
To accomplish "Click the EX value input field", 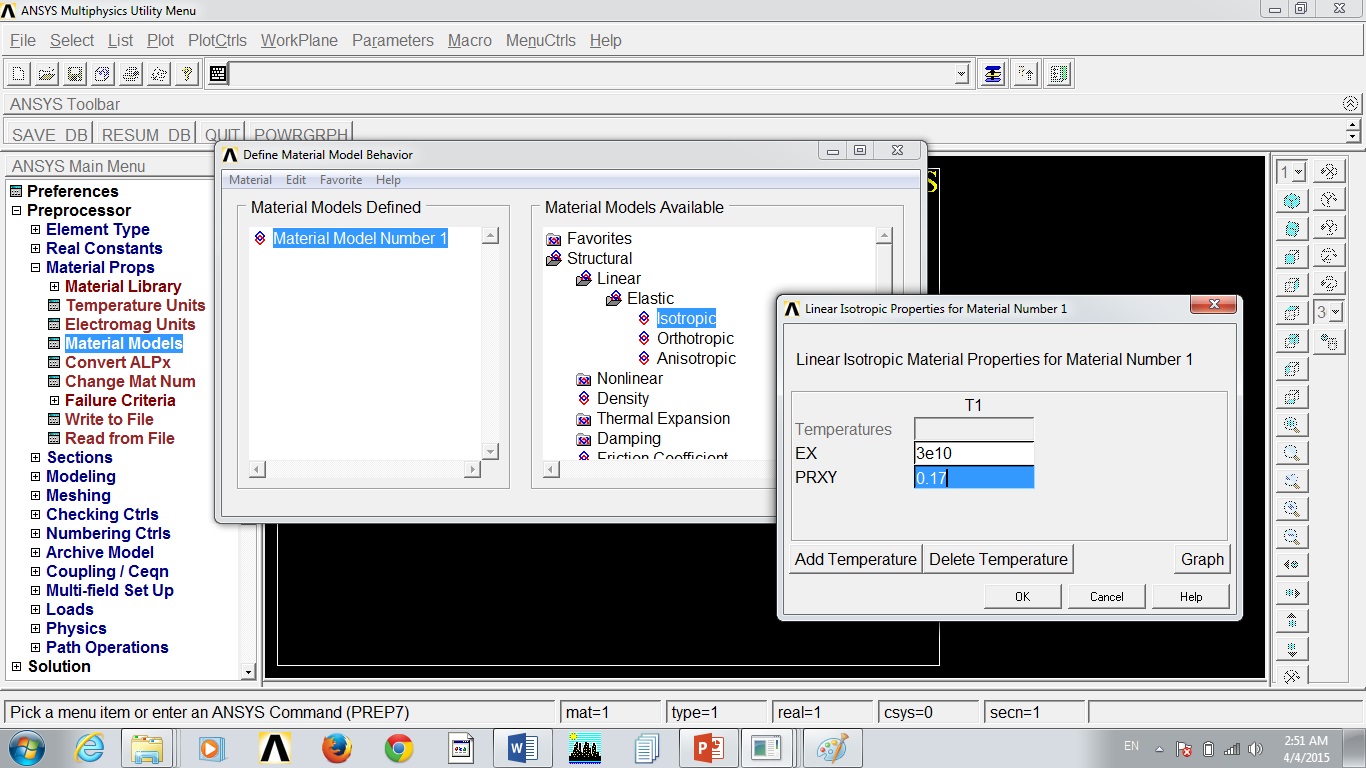I will tap(974, 453).
